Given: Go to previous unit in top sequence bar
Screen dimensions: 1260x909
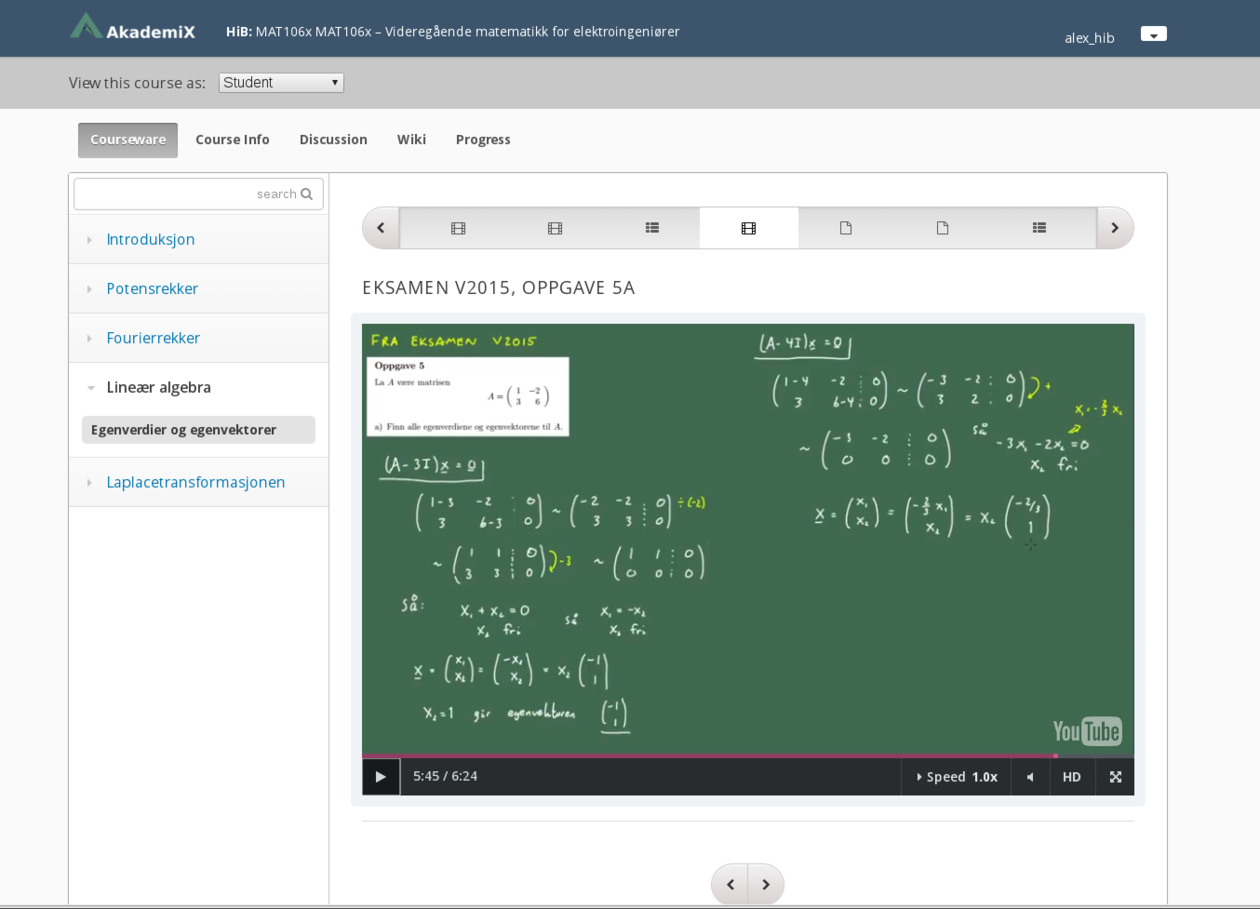Looking at the screenshot, I should [381, 228].
